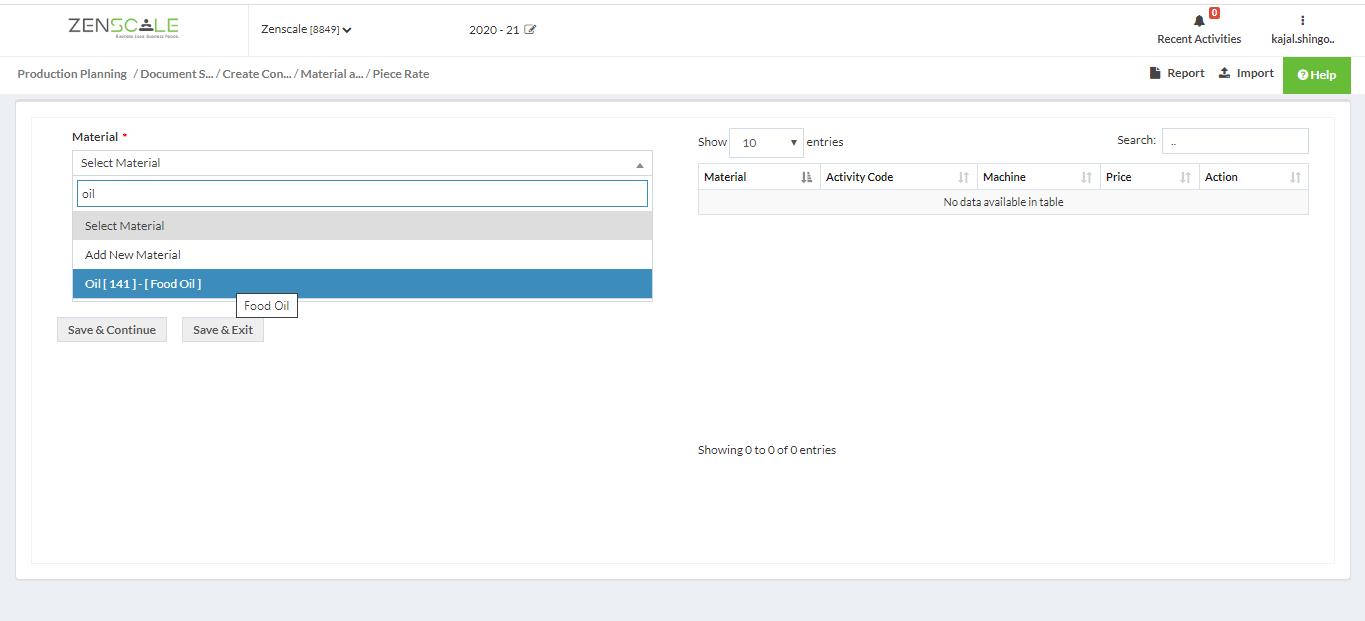Go to Create Con... breadcrumb
This screenshot has height=621, width=1365.
pos(257,74)
